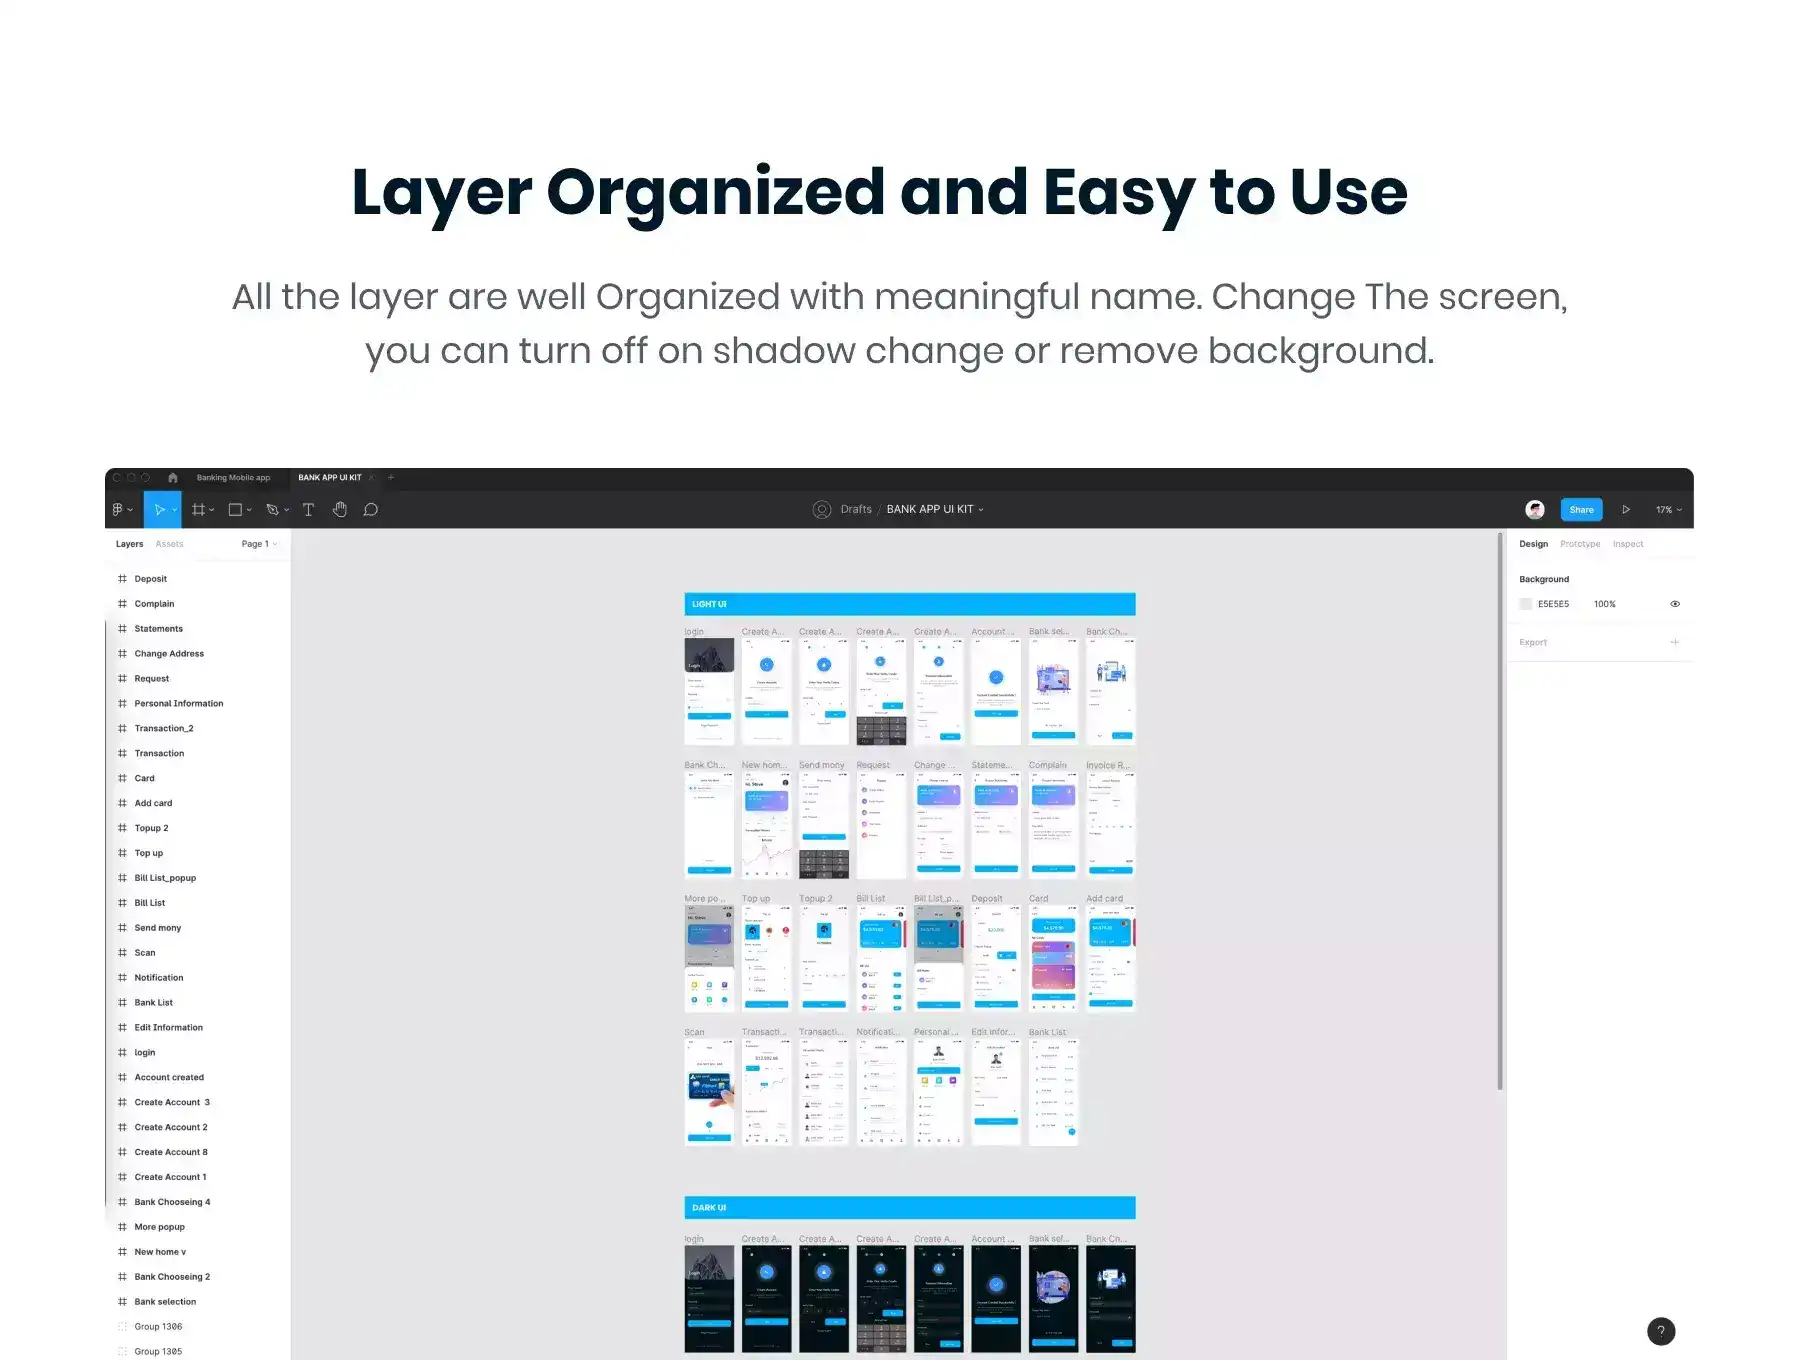Select the Text tool
The height and width of the screenshot is (1360, 1800).
tap(308, 510)
